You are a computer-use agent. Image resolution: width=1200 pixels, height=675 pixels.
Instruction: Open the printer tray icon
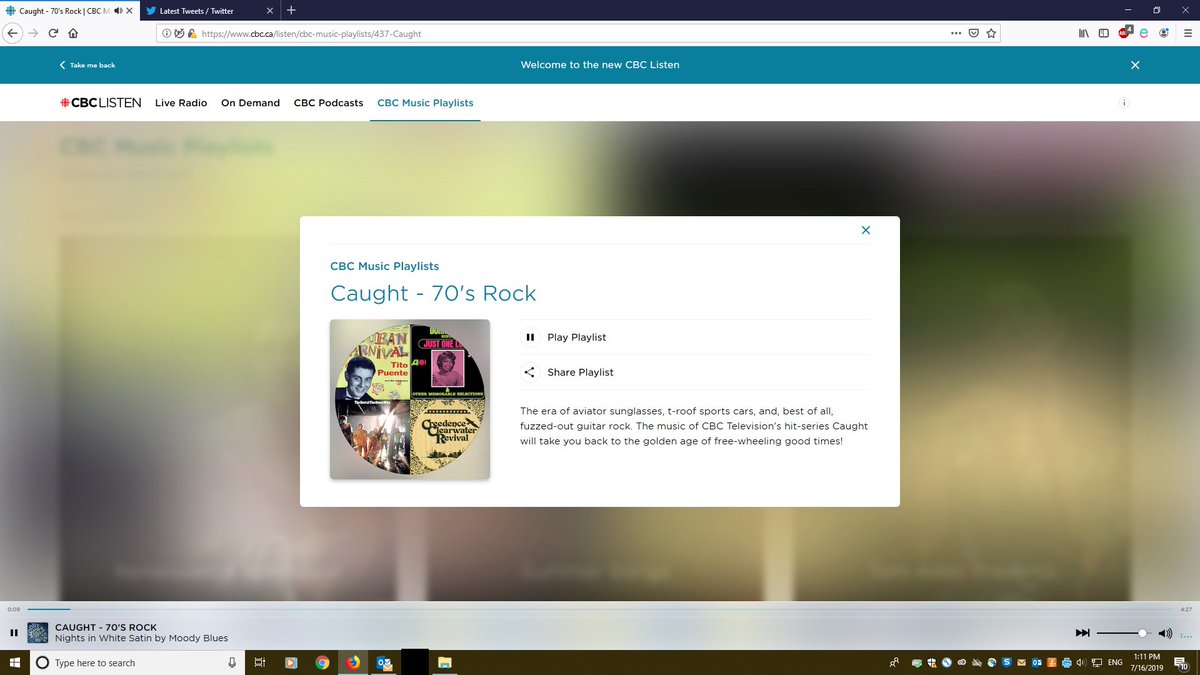pos(1066,662)
